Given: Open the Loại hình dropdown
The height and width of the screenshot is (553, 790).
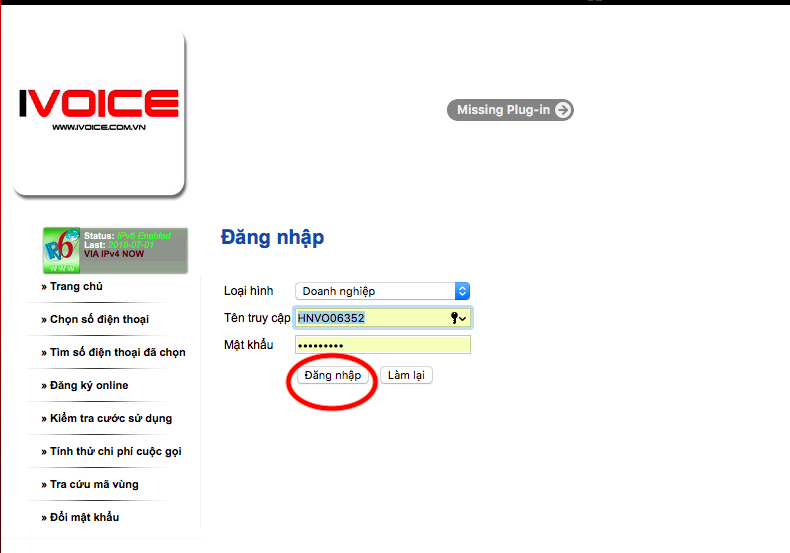Looking at the screenshot, I should pyautogui.click(x=382, y=291).
